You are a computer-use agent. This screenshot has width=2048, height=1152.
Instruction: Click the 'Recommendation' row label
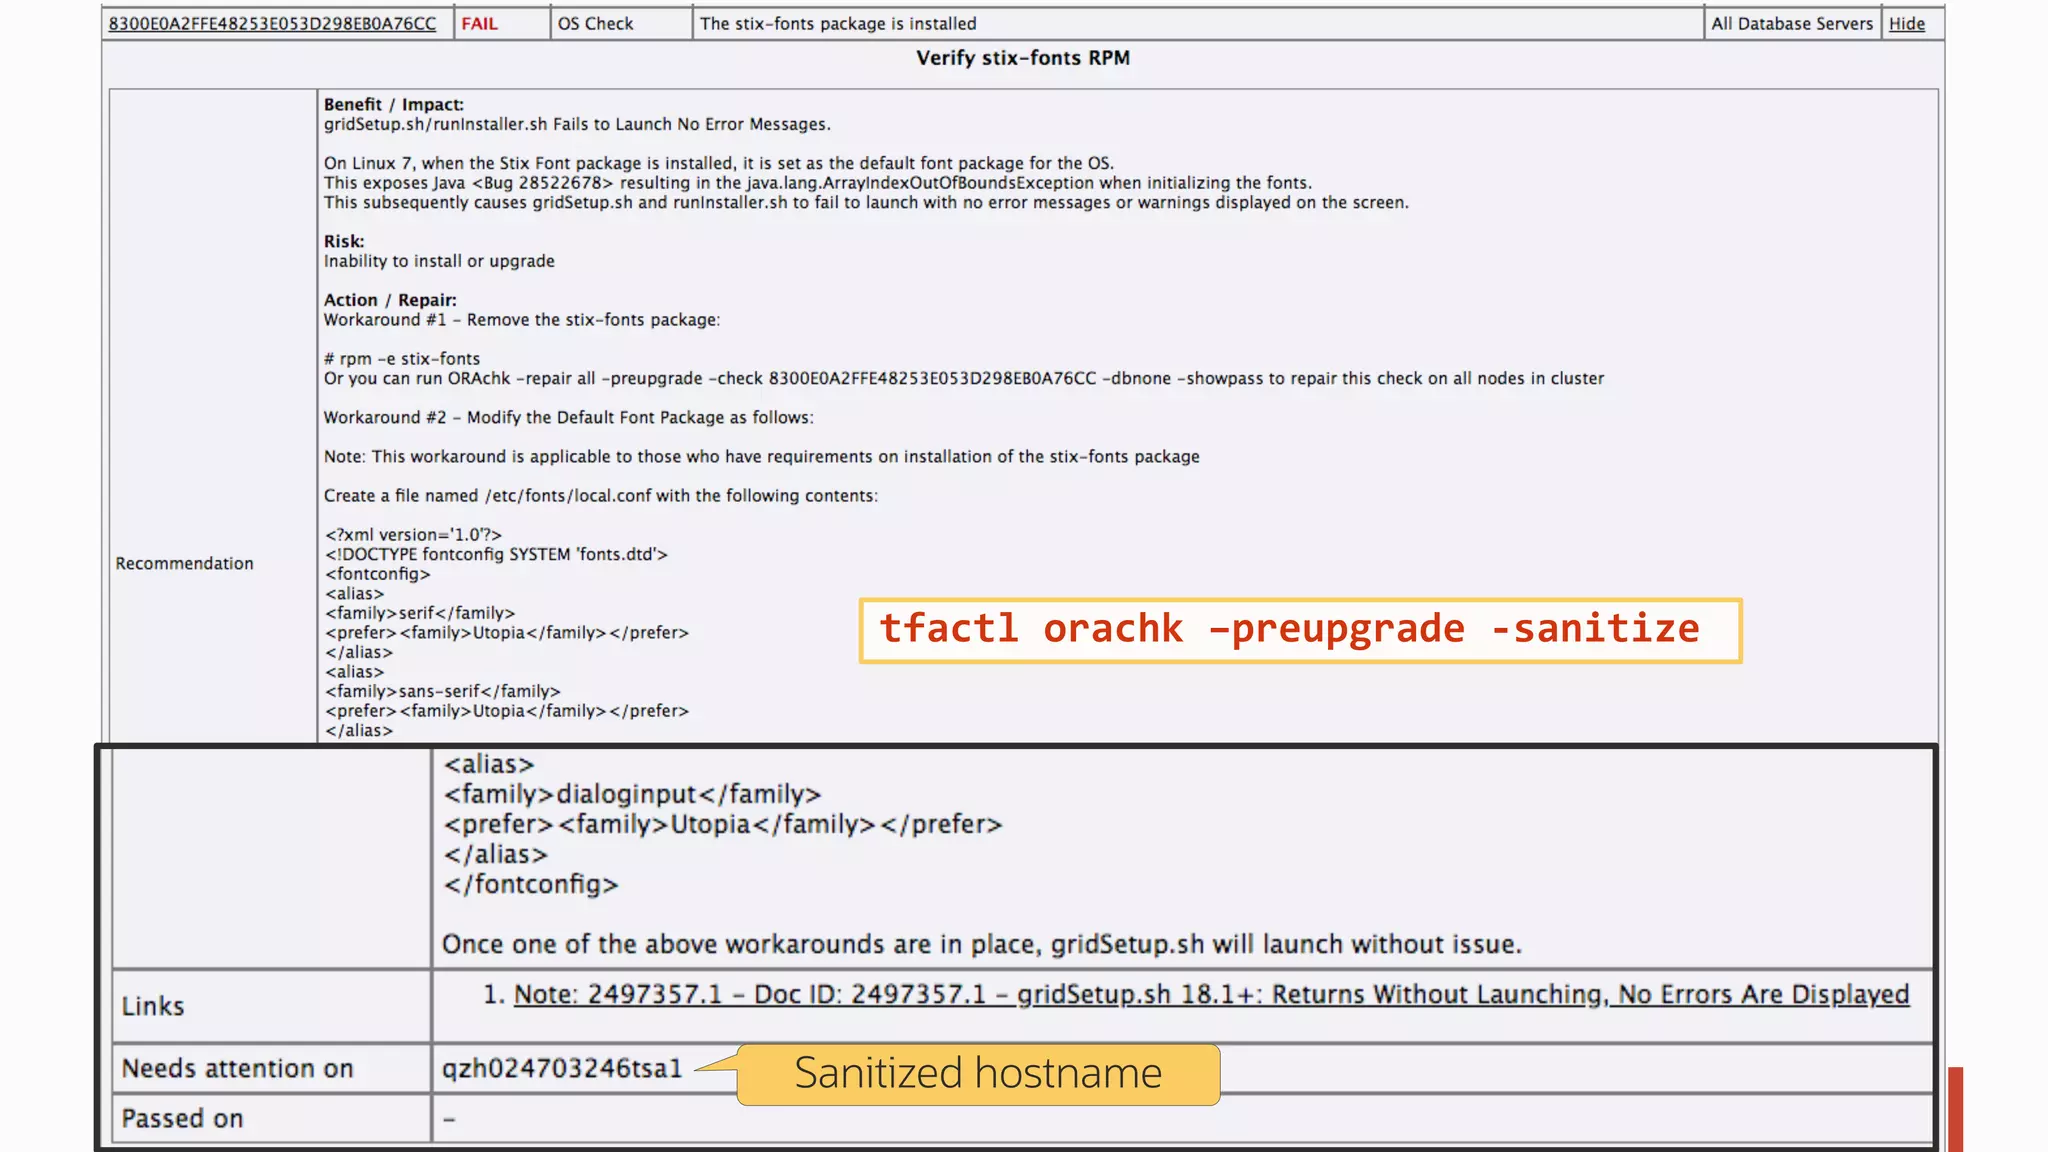184,564
